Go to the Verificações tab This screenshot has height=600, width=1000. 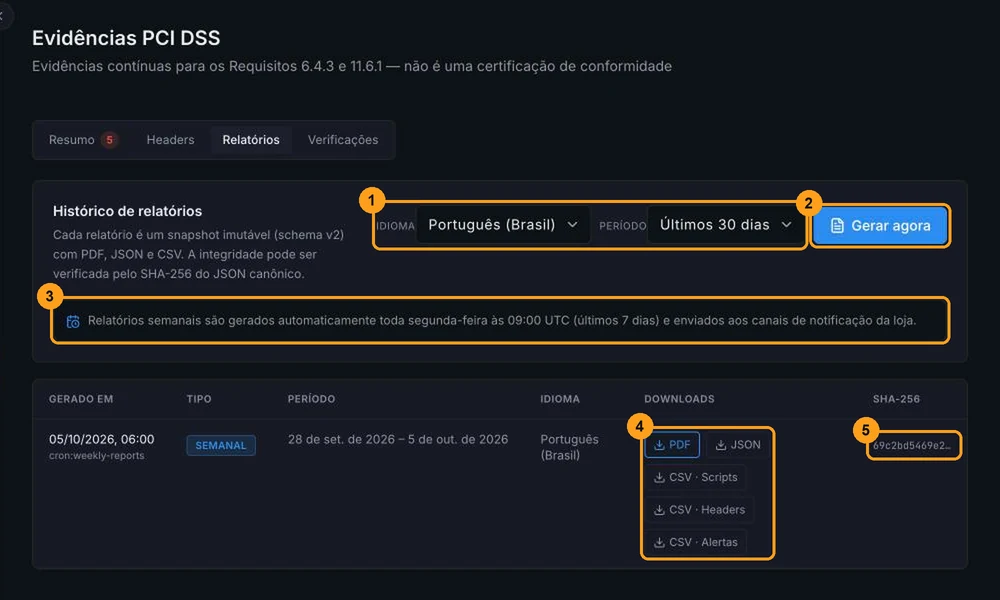click(342, 140)
